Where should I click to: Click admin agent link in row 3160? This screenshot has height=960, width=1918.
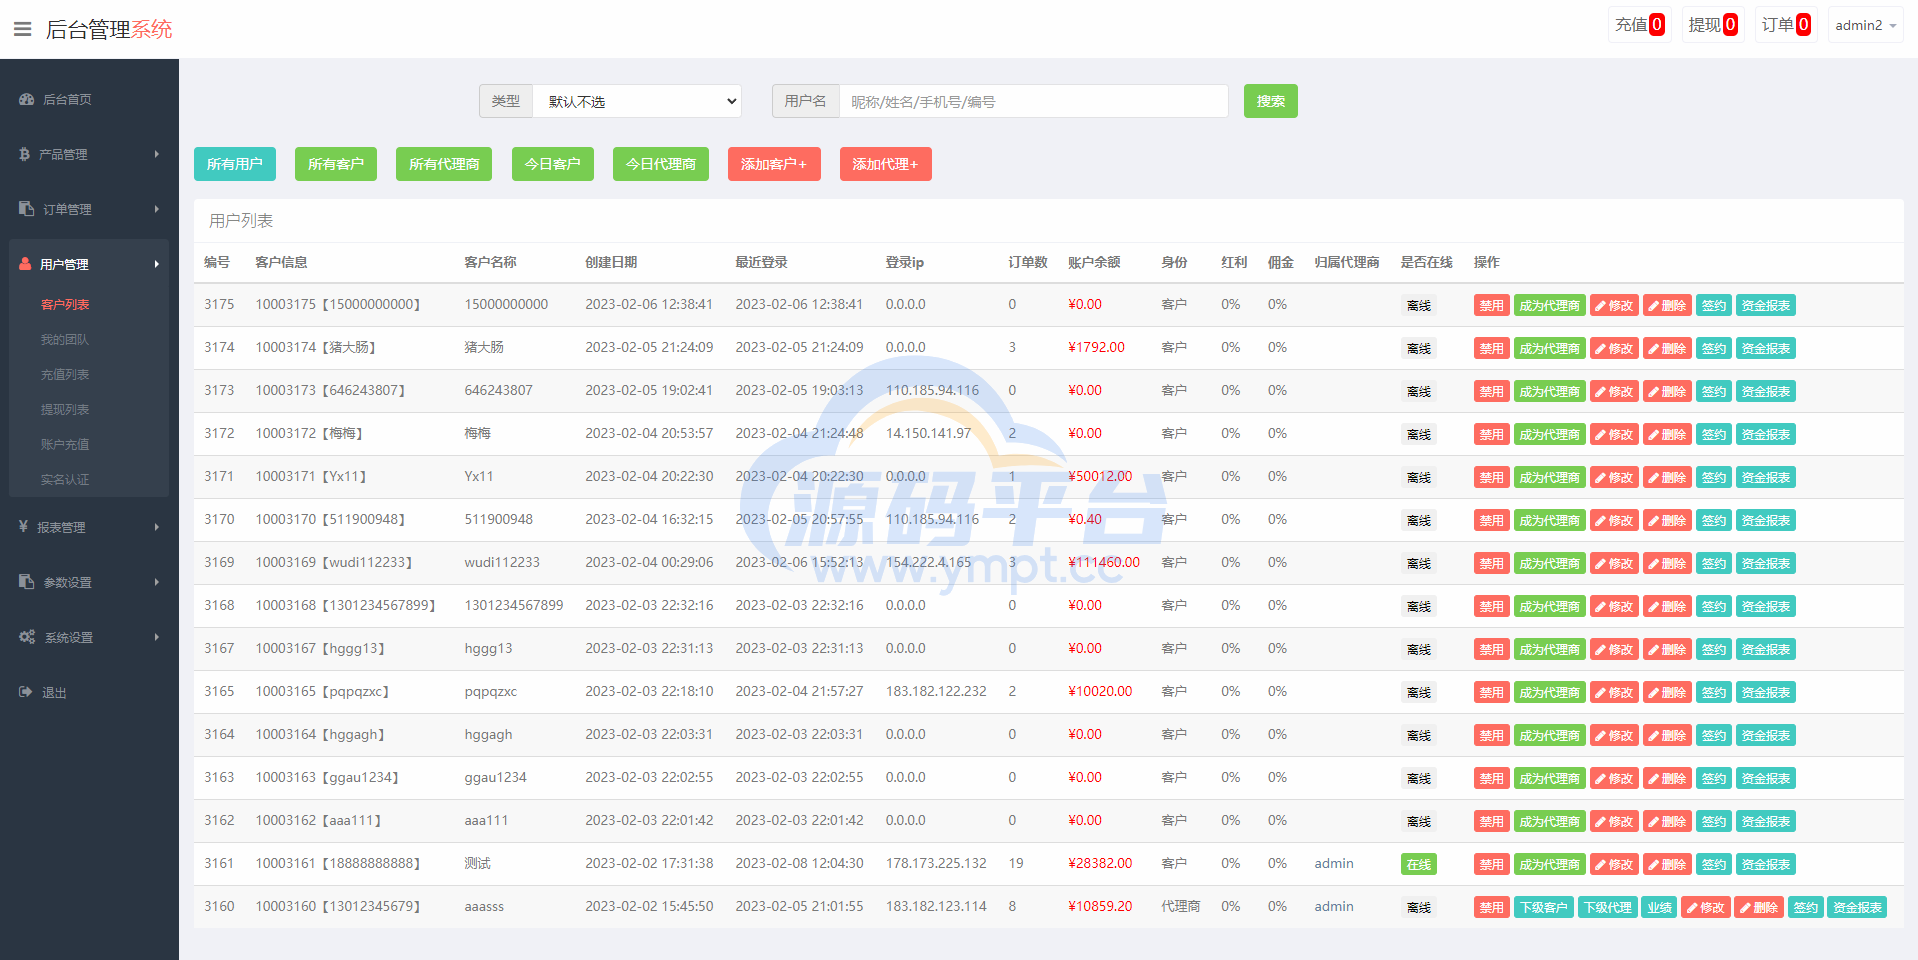(x=1334, y=907)
